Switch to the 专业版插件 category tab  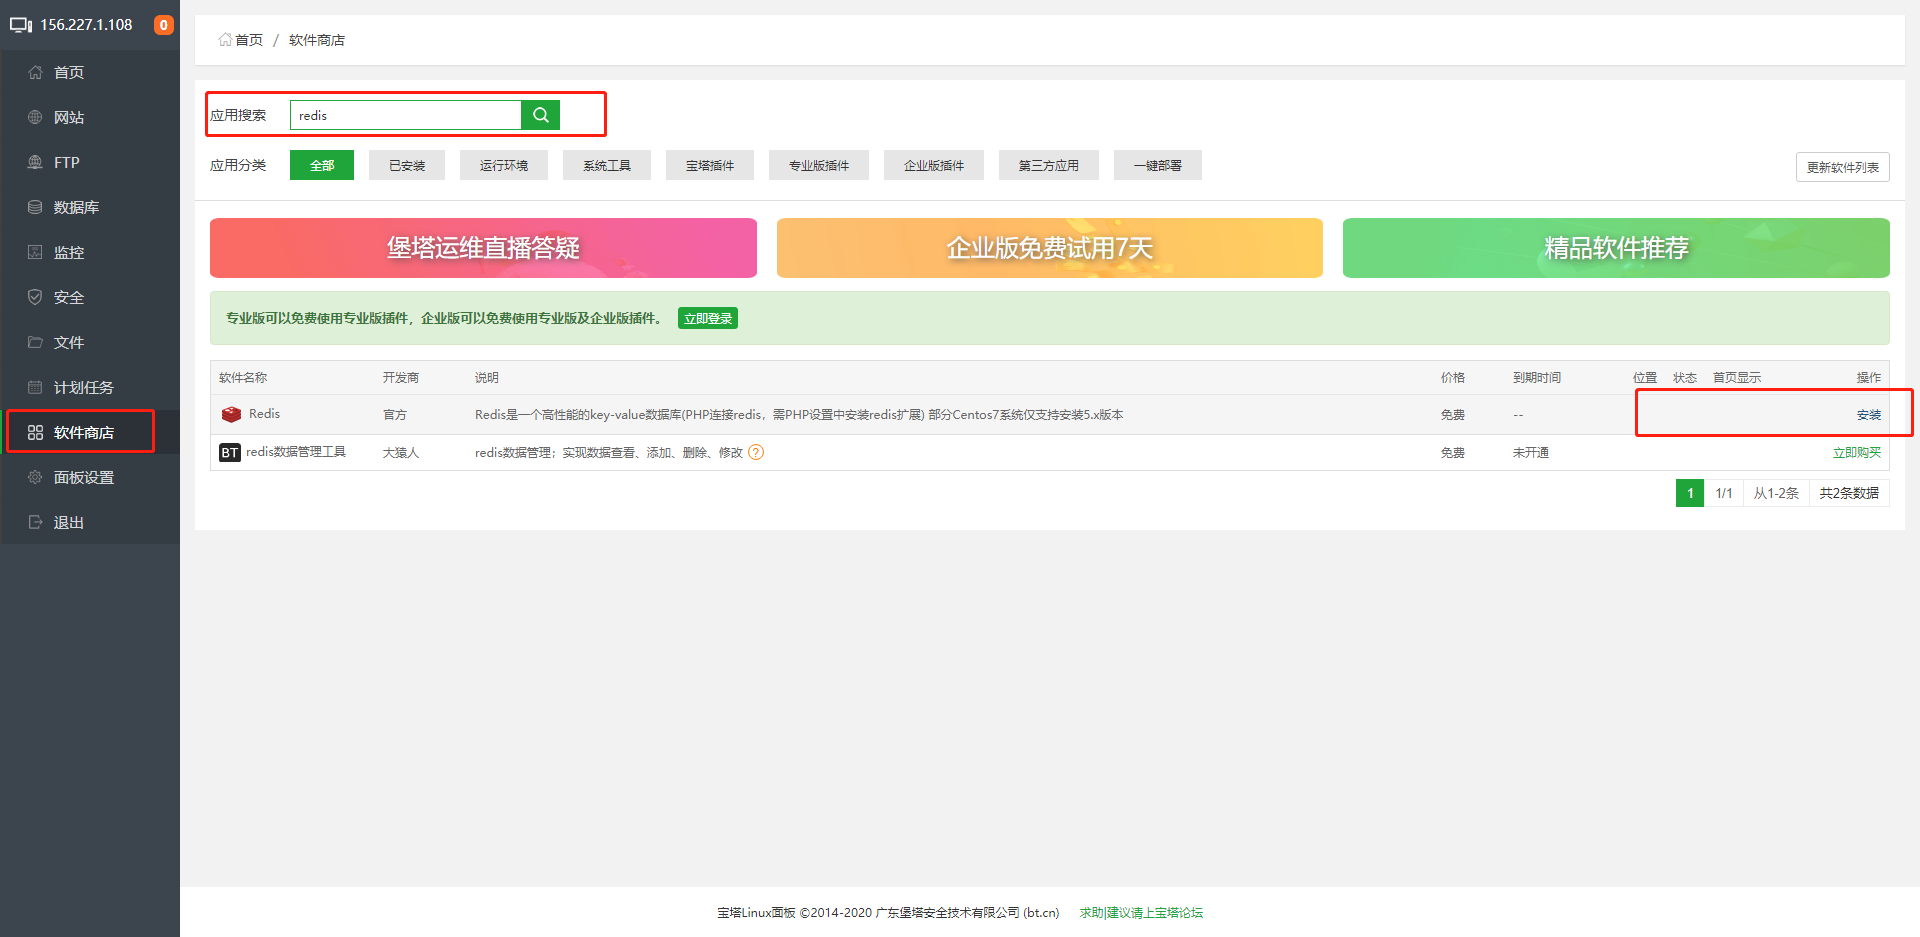point(819,165)
